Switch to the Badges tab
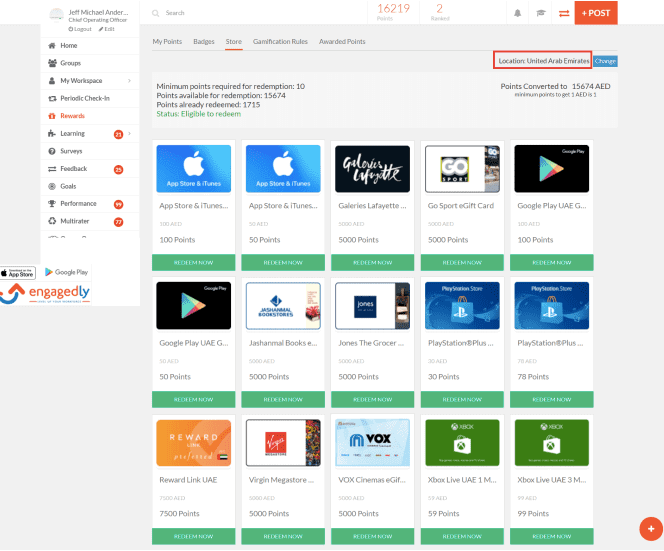The width and height of the screenshot is (664, 551). [x=204, y=42]
